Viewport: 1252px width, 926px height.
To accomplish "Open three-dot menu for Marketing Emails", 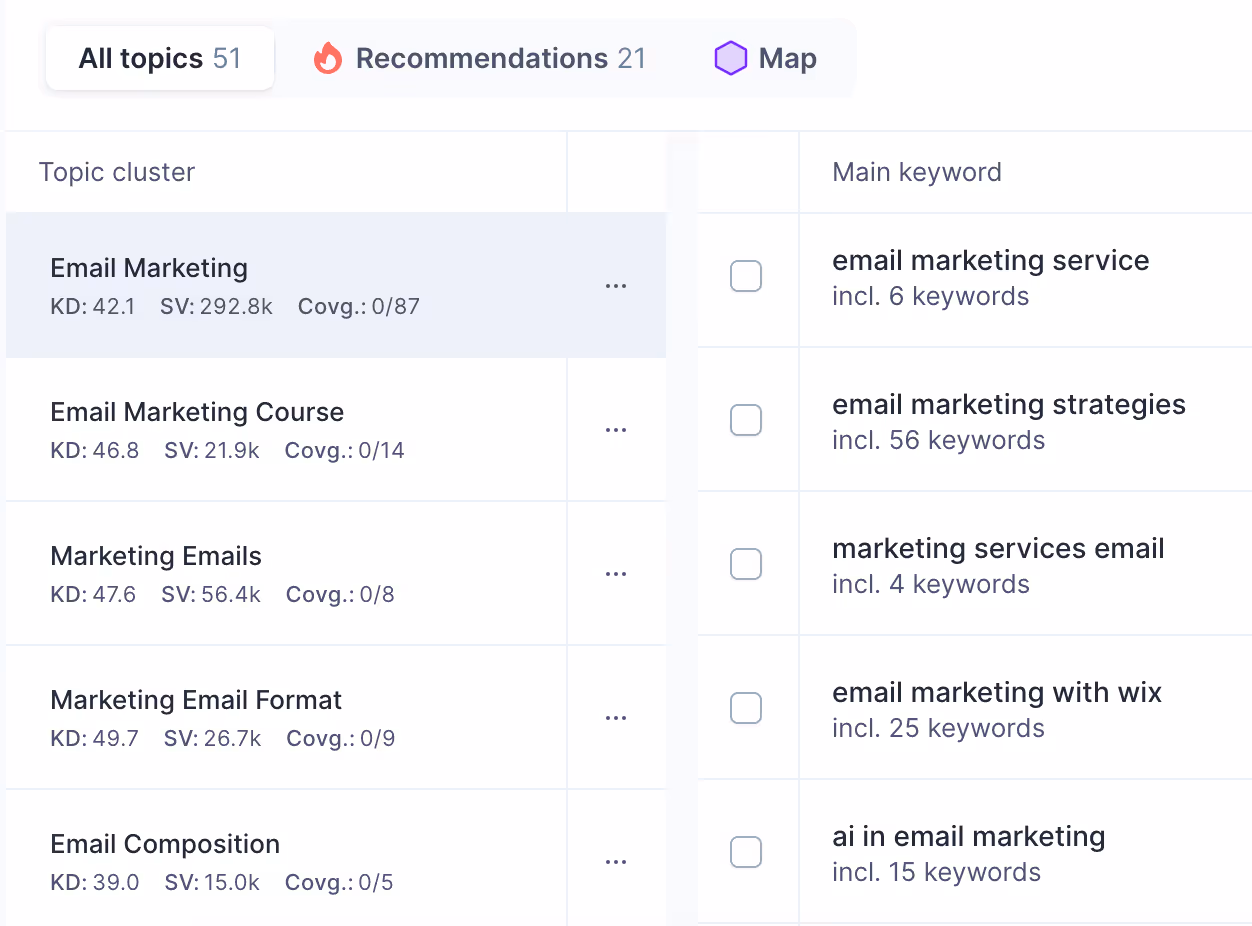I will [x=616, y=574].
